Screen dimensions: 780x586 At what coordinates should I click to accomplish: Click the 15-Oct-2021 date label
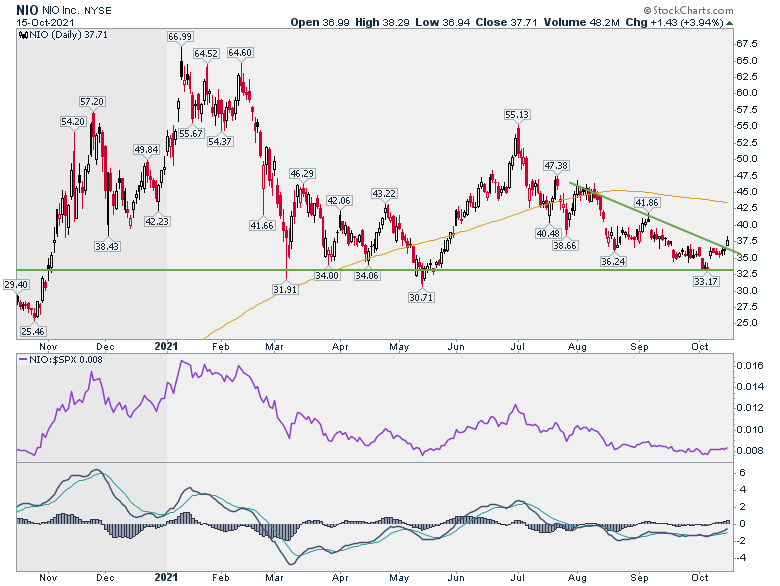tap(45, 23)
